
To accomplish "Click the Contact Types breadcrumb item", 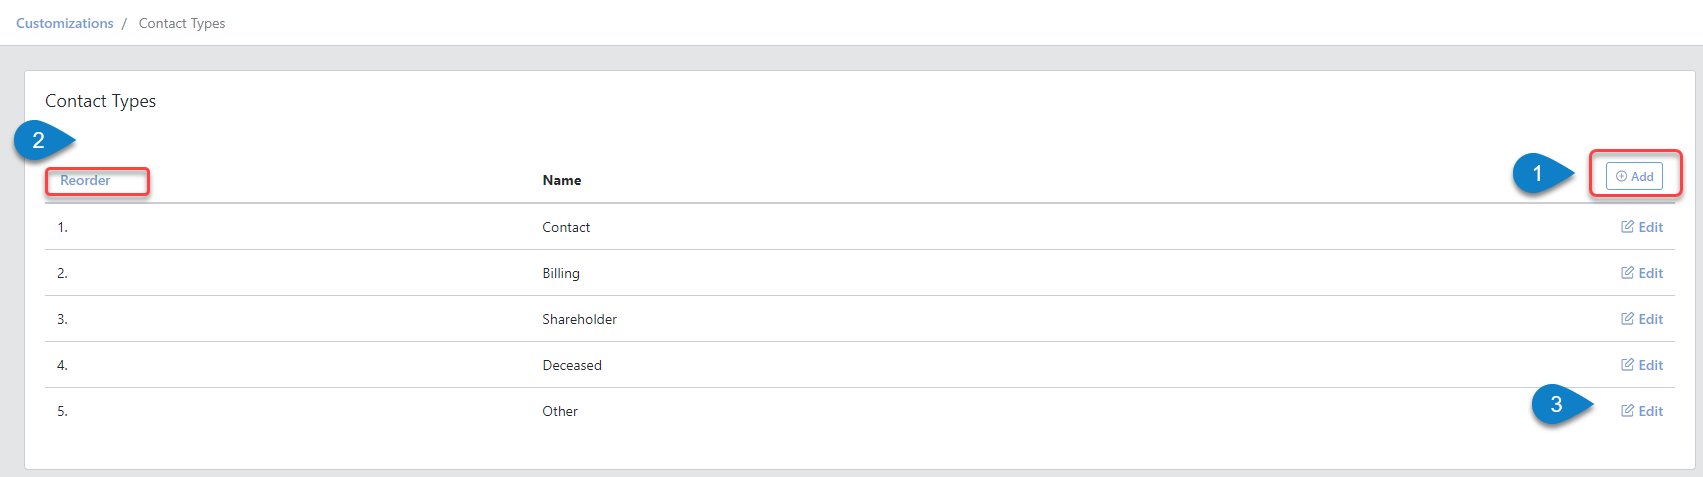I will (182, 23).
